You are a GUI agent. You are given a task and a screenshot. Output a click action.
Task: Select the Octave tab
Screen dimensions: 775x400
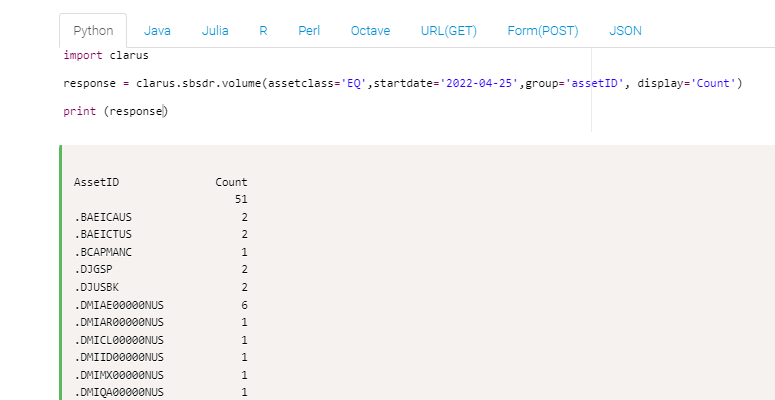pos(370,31)
